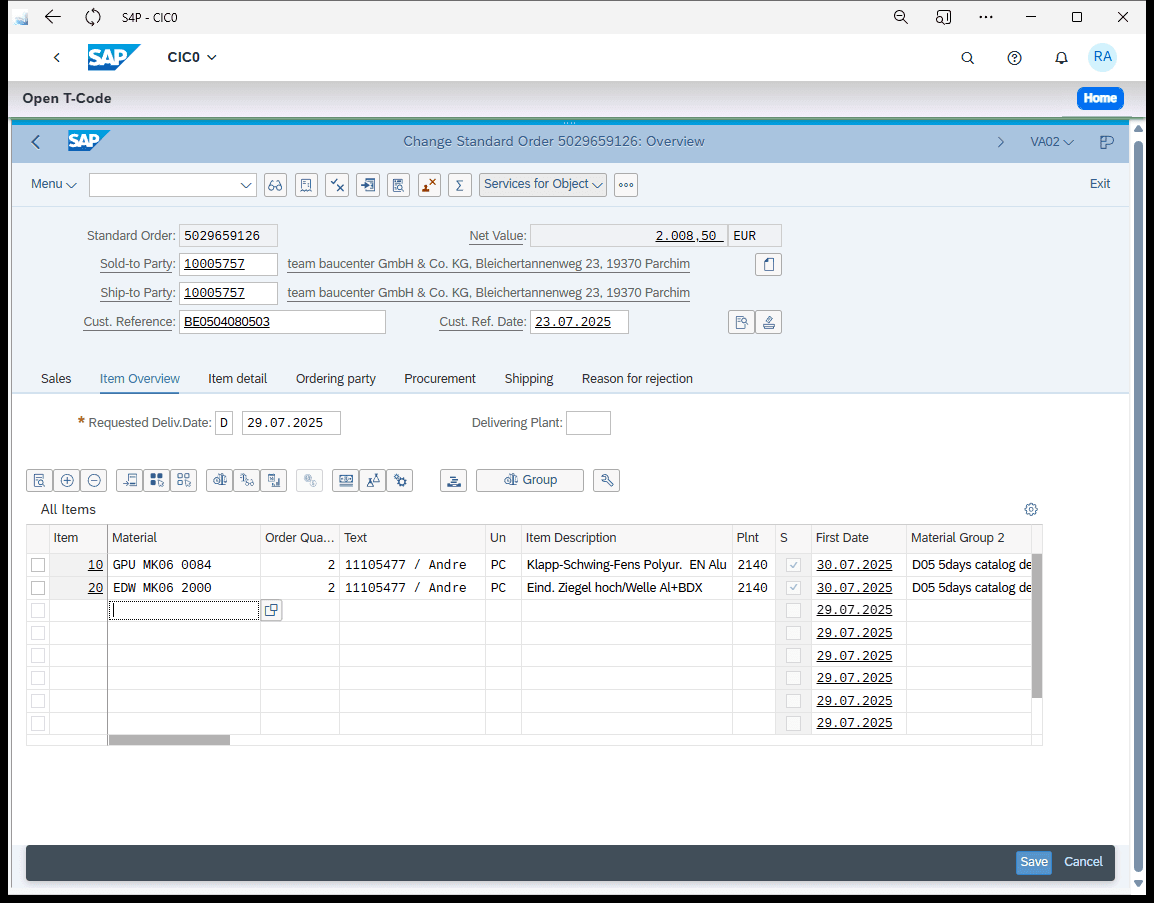Open the Item detail tab
This screenshot has height=903, width=1154.
click(238, 379)
